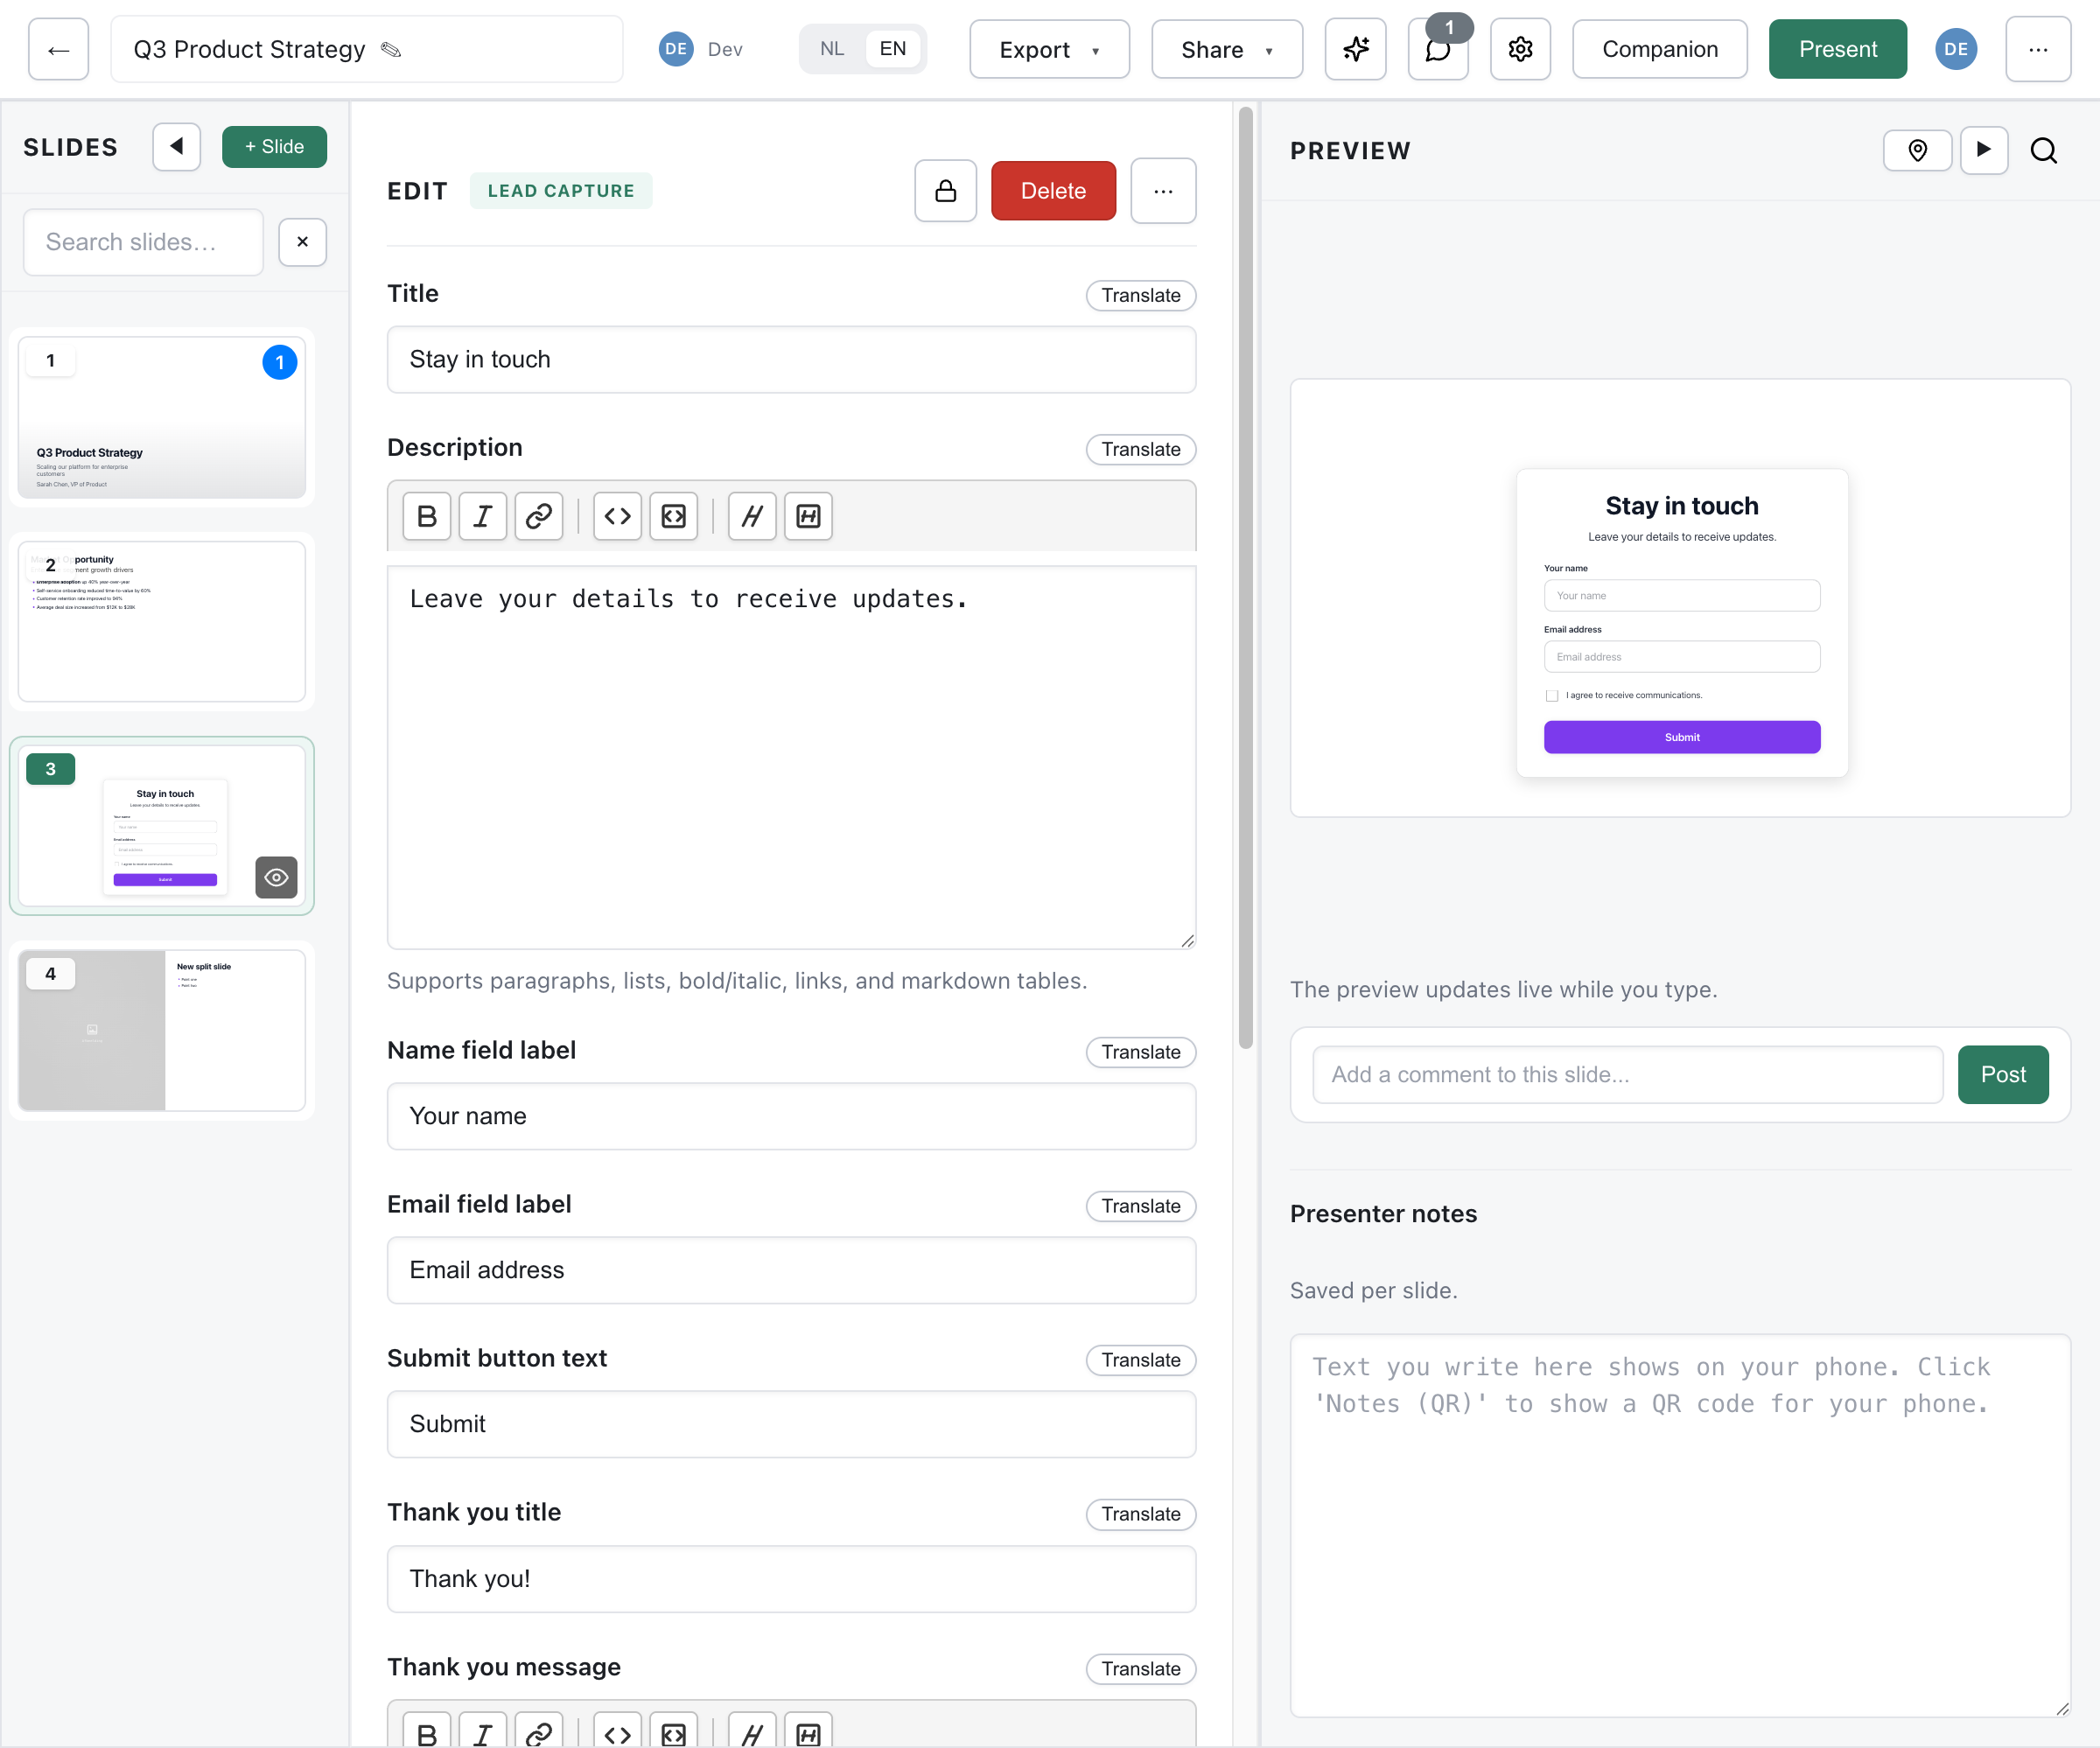Add a new slide
This screenshot has width=2100, height=1748.
coord(274,147)
